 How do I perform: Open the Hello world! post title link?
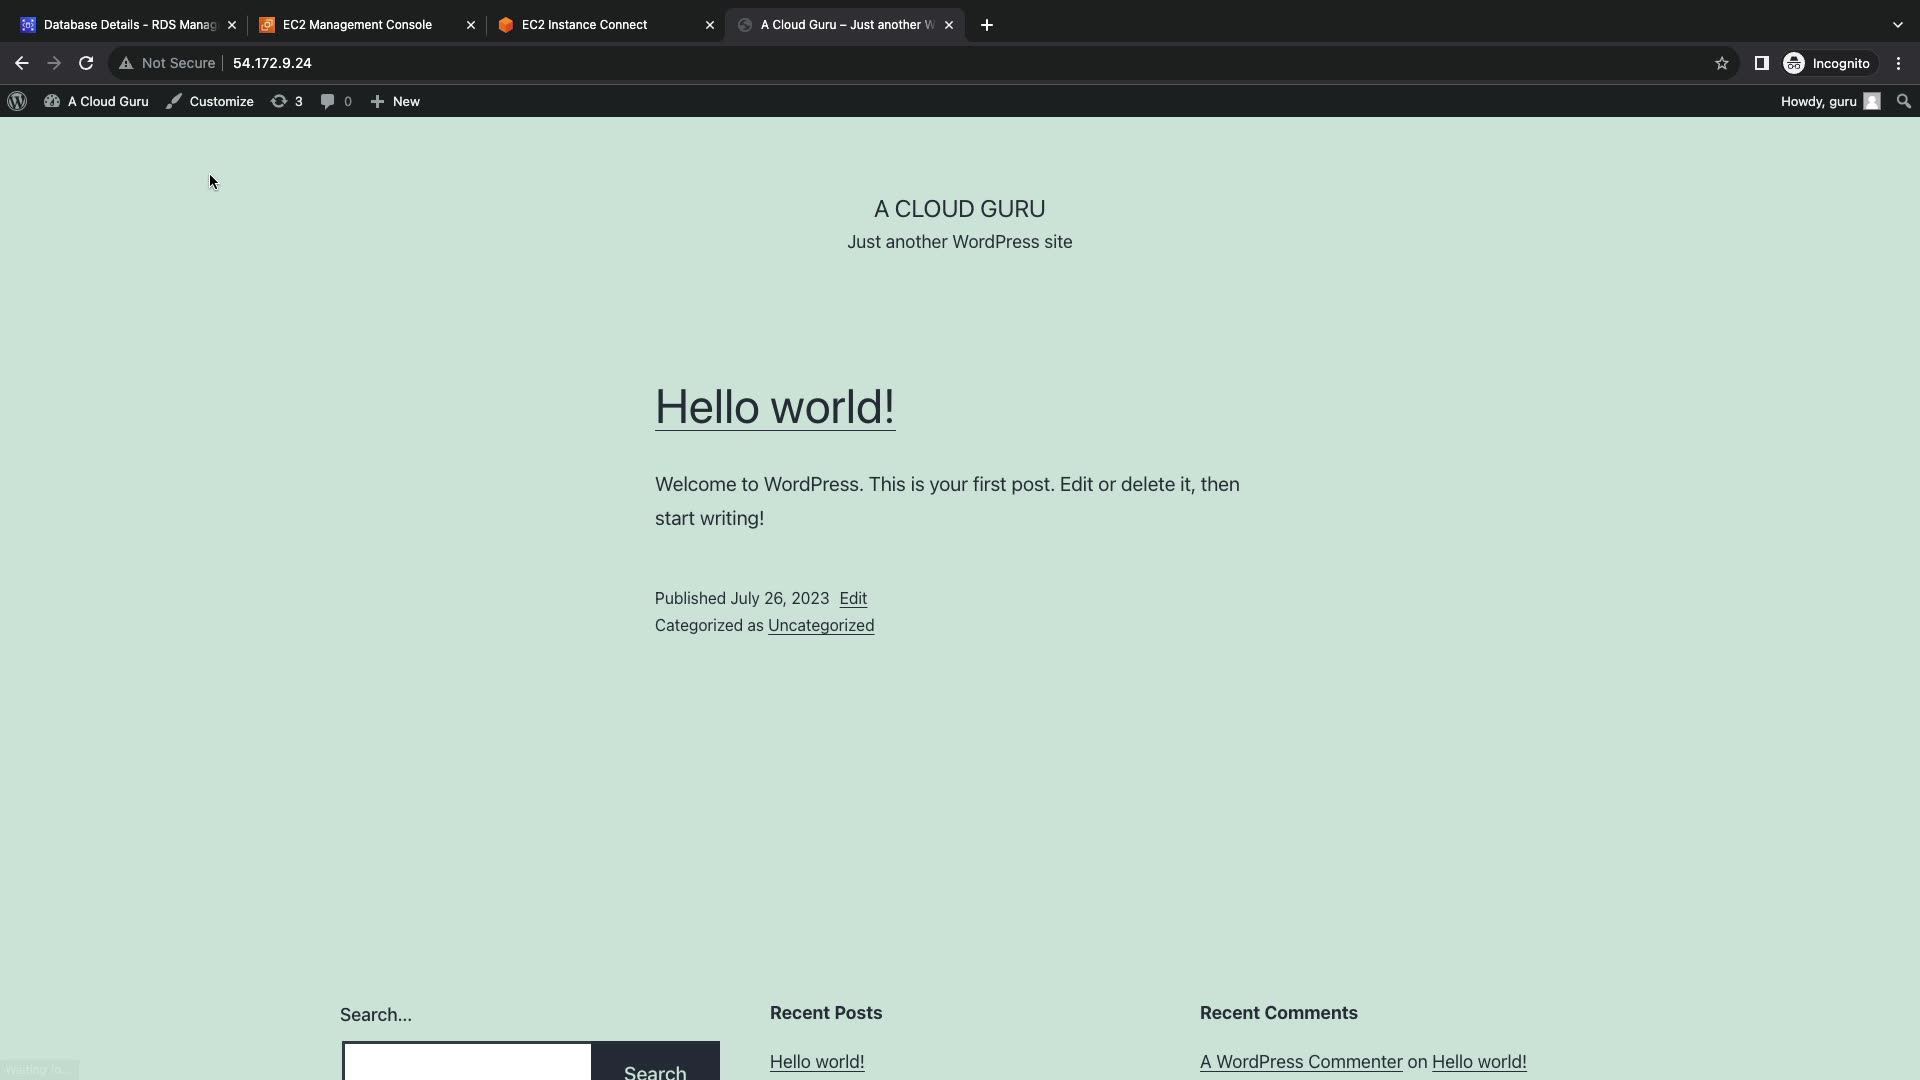pyautogui.click(x=774, y=407)
